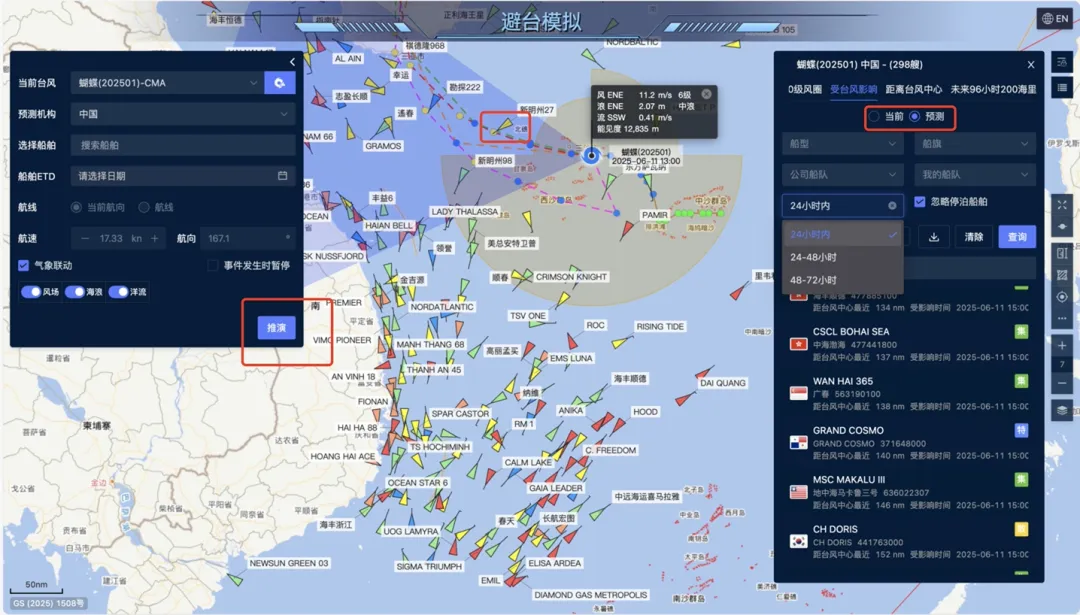Choose 24-48小时 from the dropdown list
This screenshot has height=615, width=1080.
pyautogui.click(x=842, y=257)
